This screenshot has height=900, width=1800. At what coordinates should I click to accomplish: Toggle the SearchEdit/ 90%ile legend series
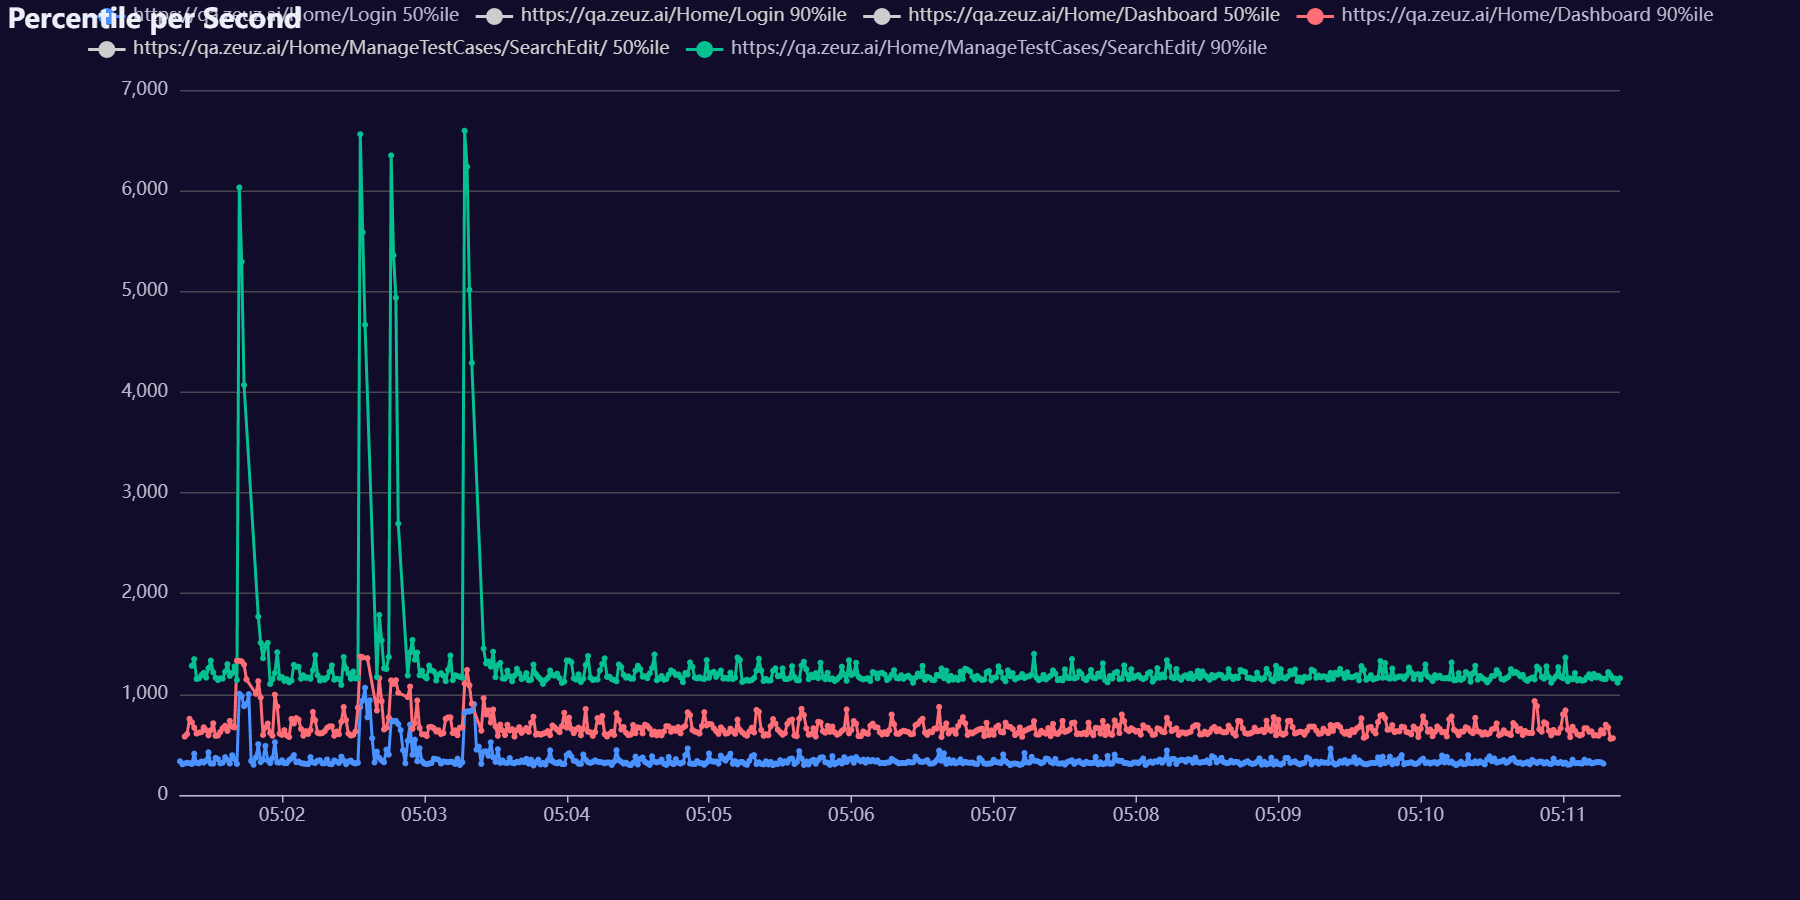tap(977, 48)
